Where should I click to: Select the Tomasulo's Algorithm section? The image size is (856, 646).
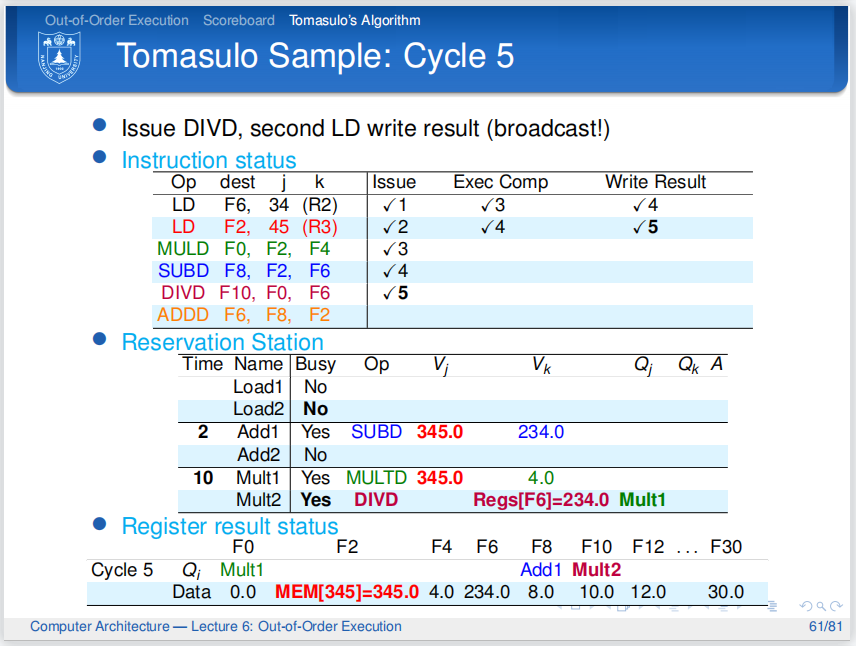click(355, 20)
